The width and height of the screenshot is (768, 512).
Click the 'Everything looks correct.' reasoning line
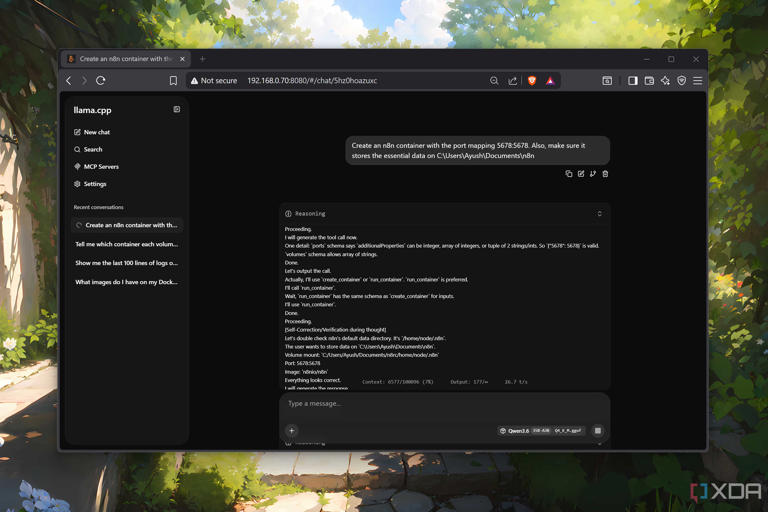click(x=312, y=380)
